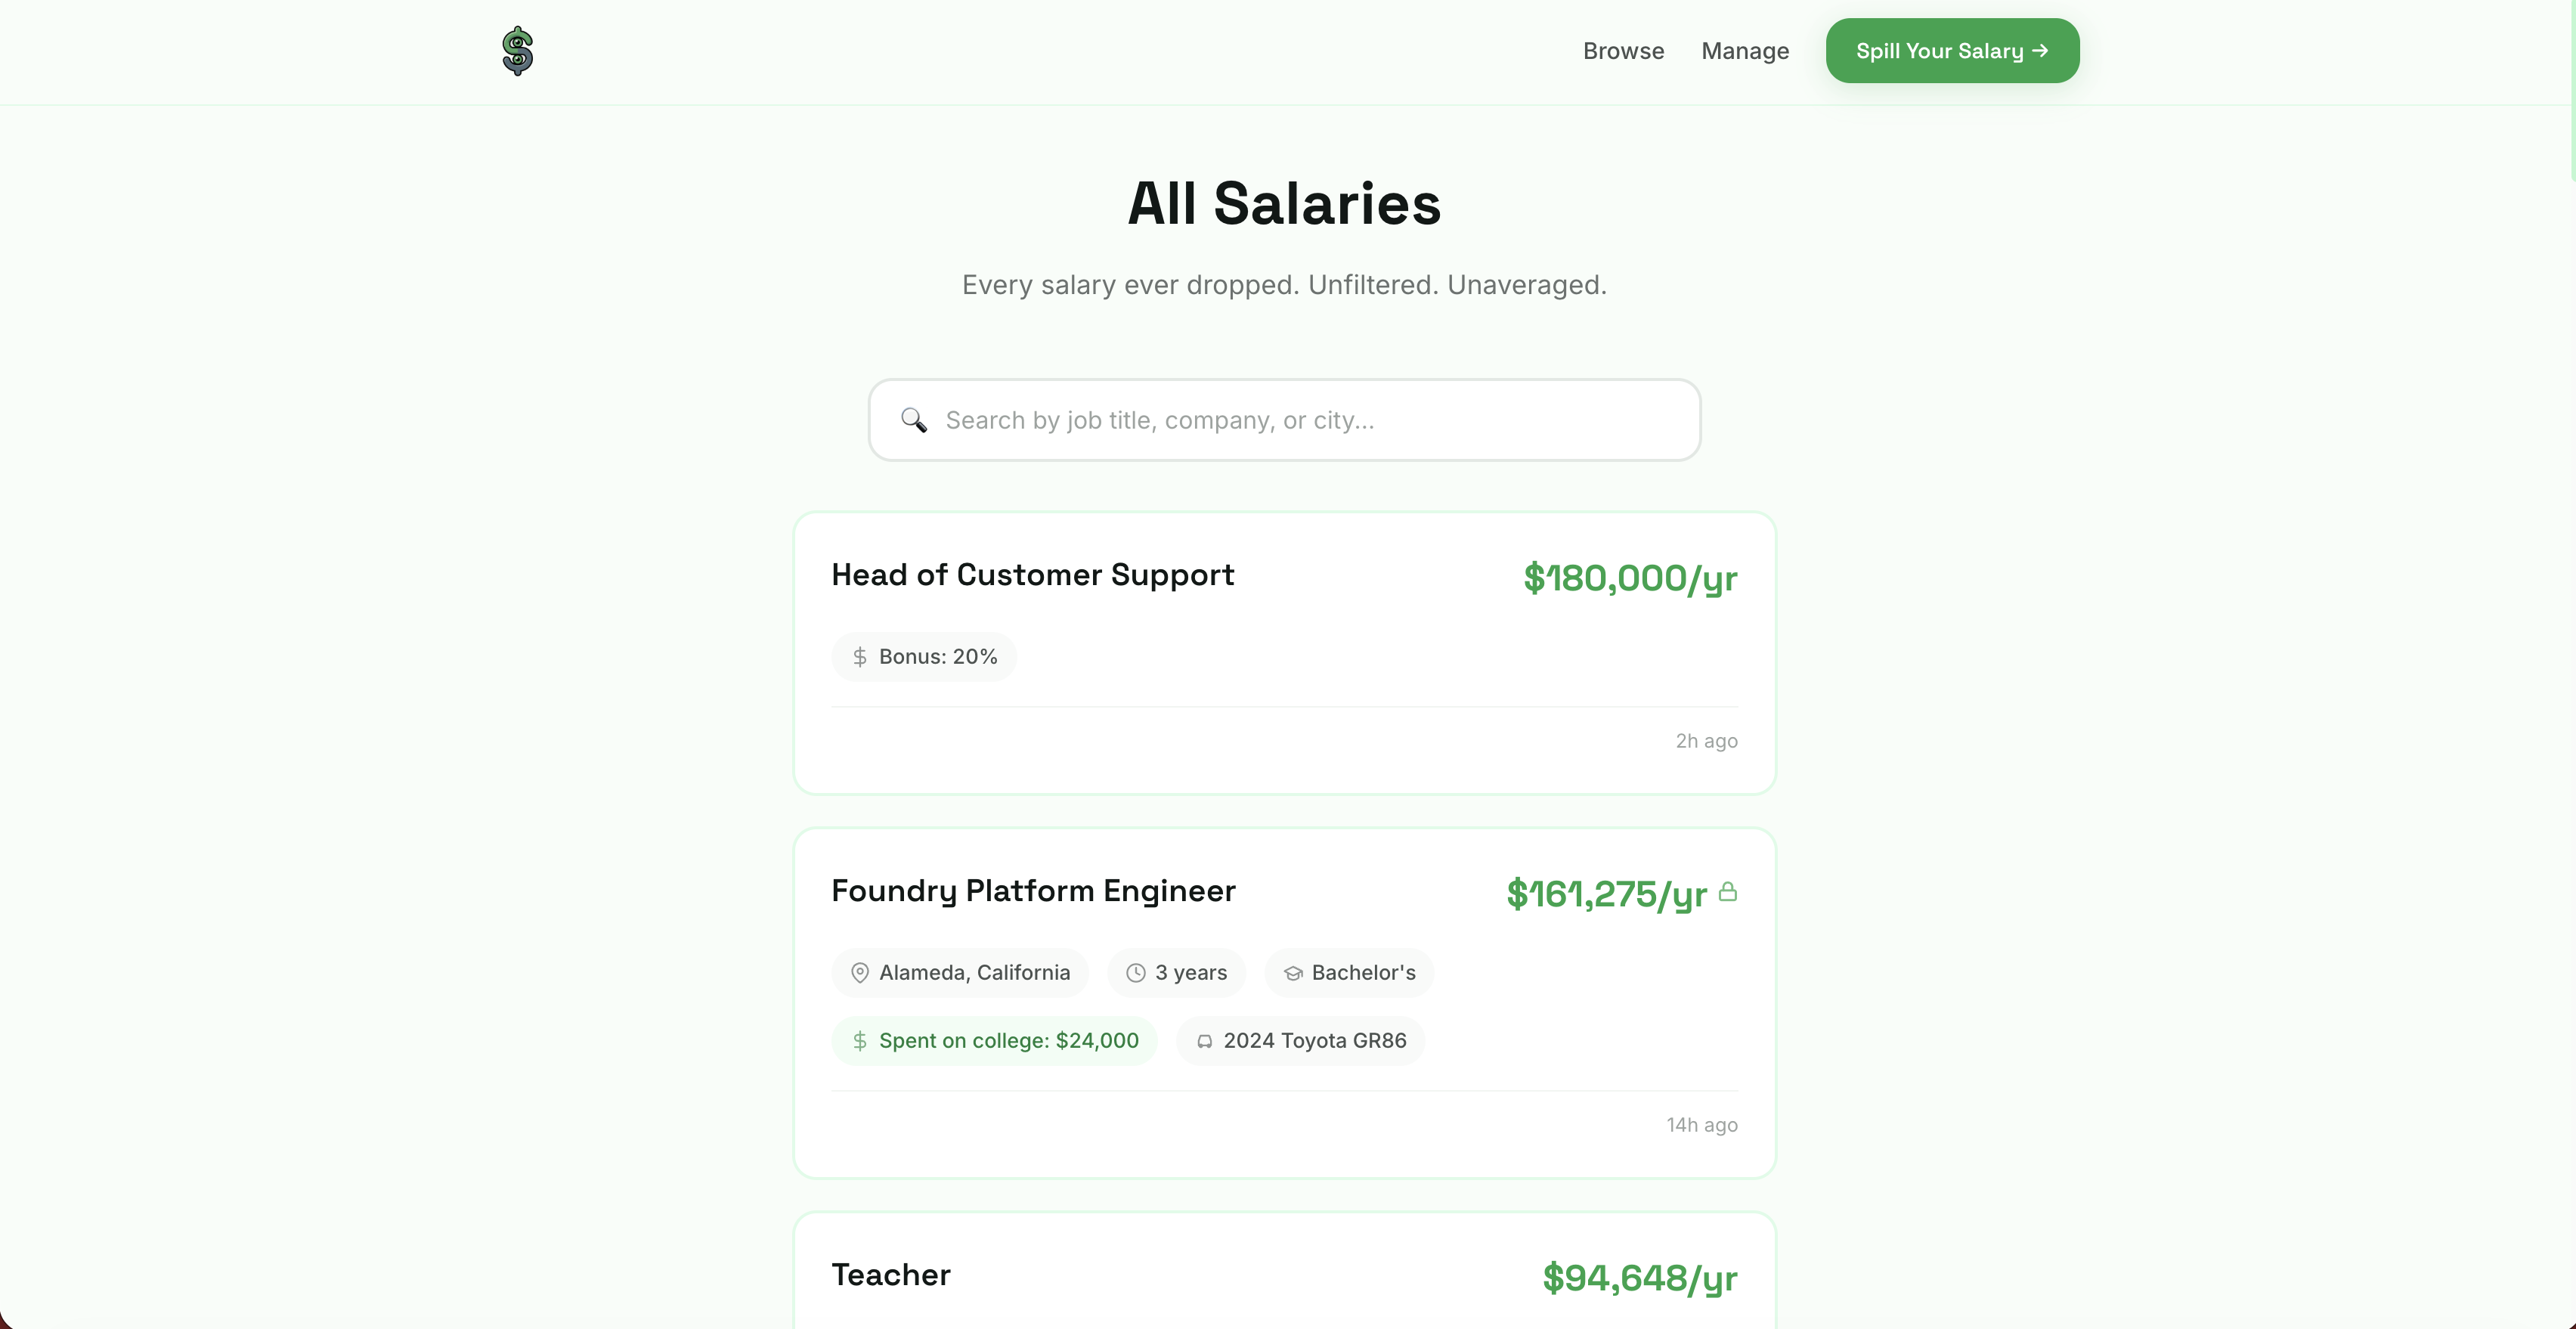2576x1329 pixels.
Task: Click the dollar icon on Spent on college badge
Action: 861,1041
